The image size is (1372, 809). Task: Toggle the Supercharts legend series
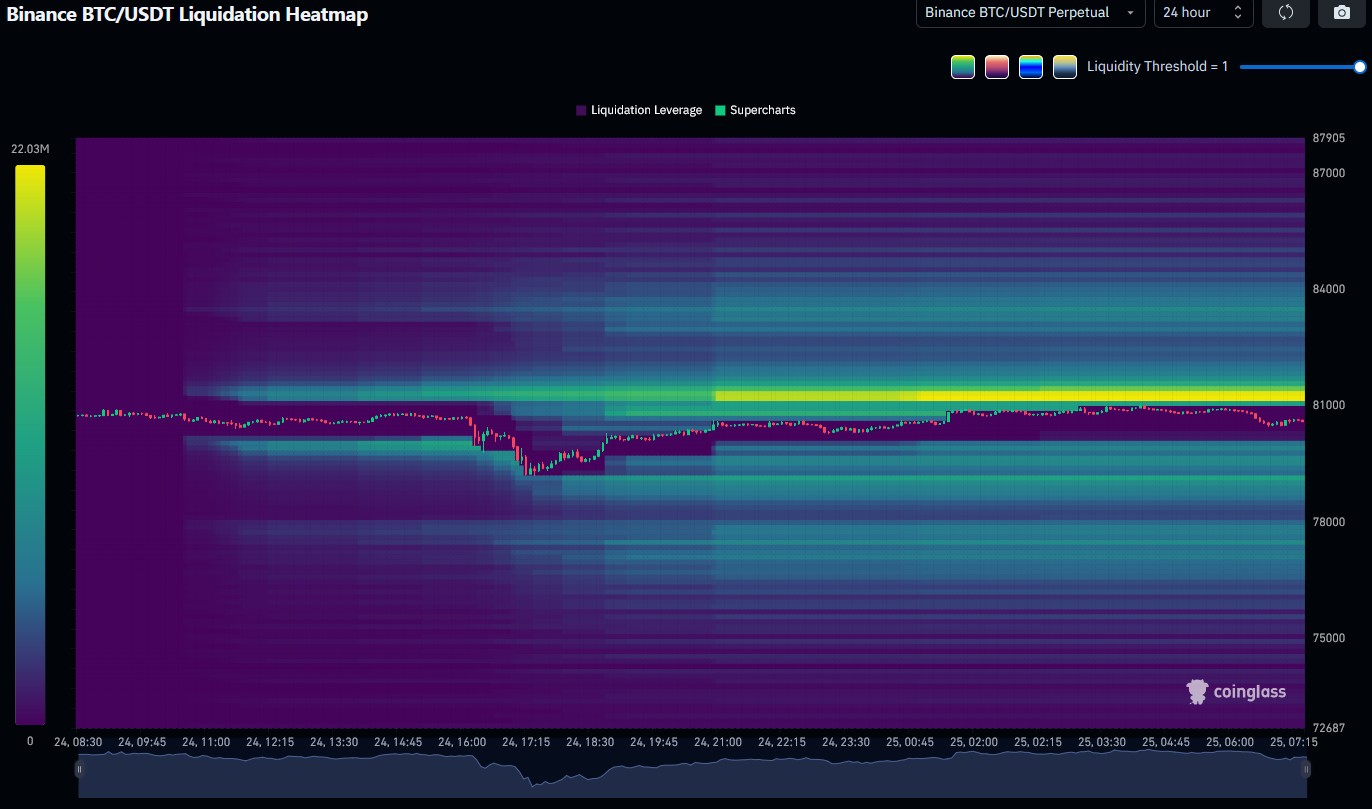(x=755, y=110)
